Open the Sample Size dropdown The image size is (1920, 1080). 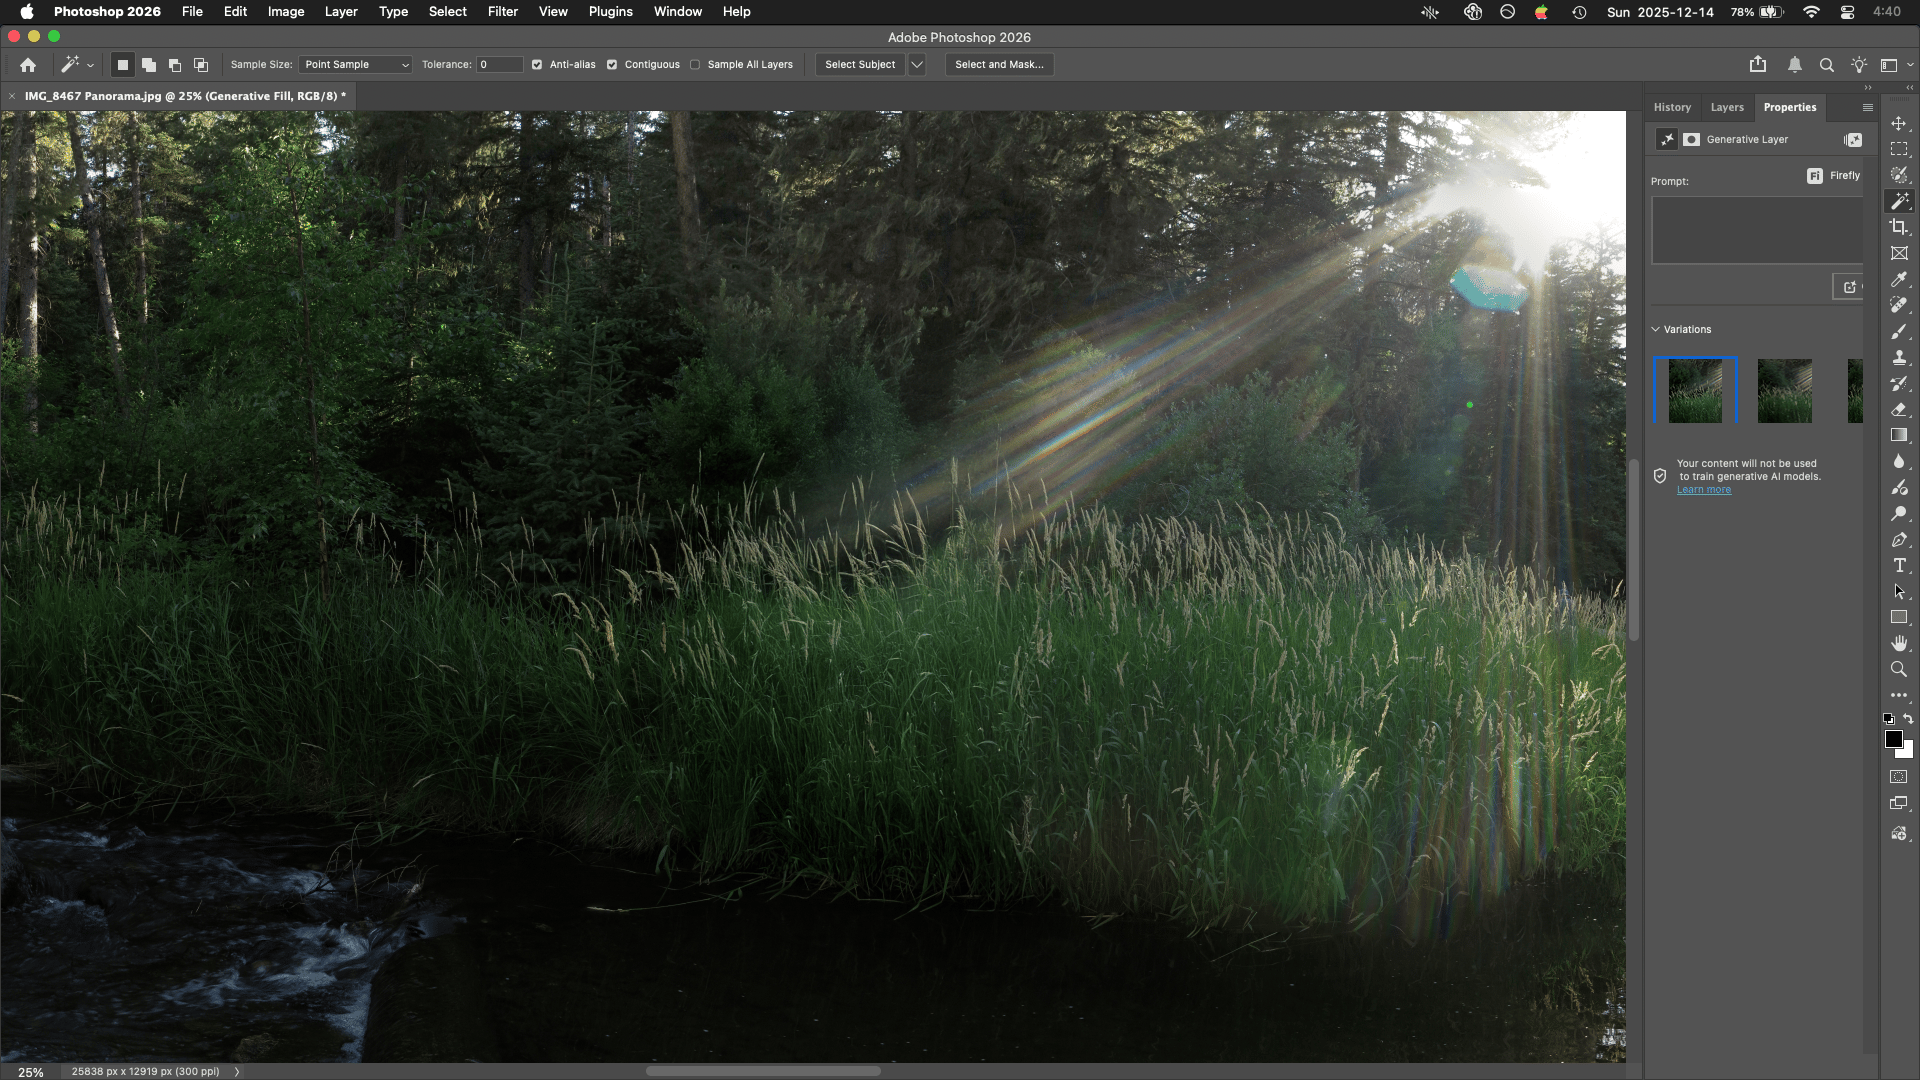[x=355, y=65]
